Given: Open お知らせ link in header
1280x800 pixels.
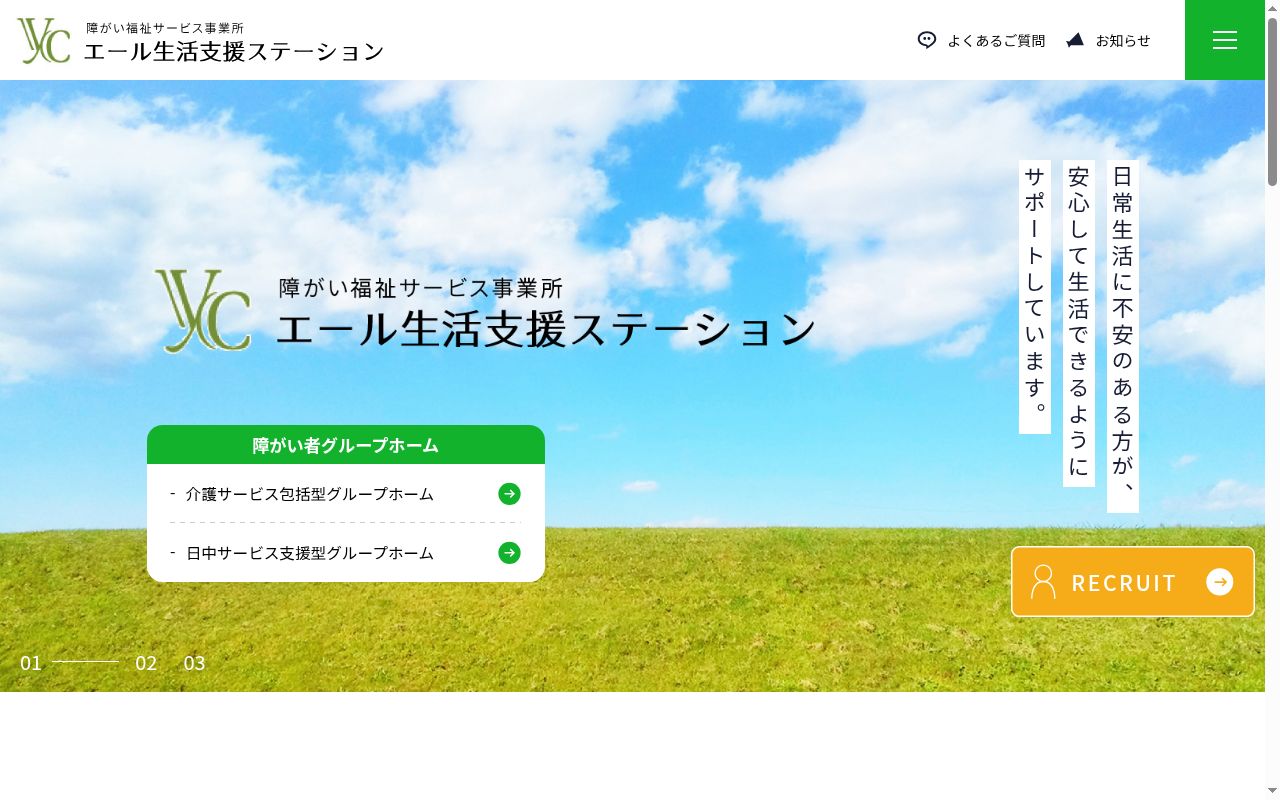Looking at the screenshot, I should 1123,41.
